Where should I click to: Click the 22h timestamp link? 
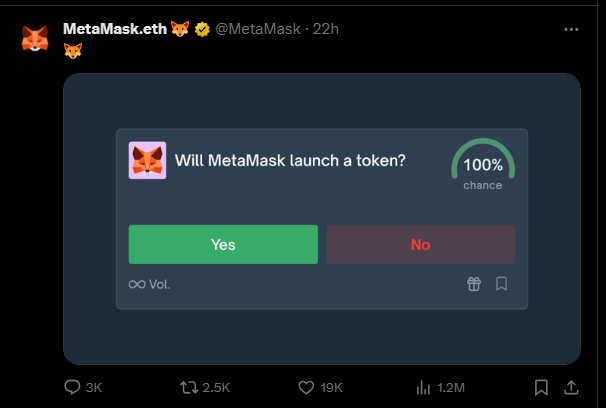click(x=325, y=29)
